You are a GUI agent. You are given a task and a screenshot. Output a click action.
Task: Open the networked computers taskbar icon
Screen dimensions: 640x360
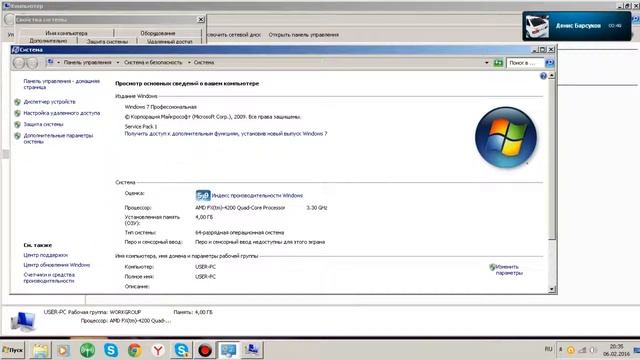coord(252,350)
